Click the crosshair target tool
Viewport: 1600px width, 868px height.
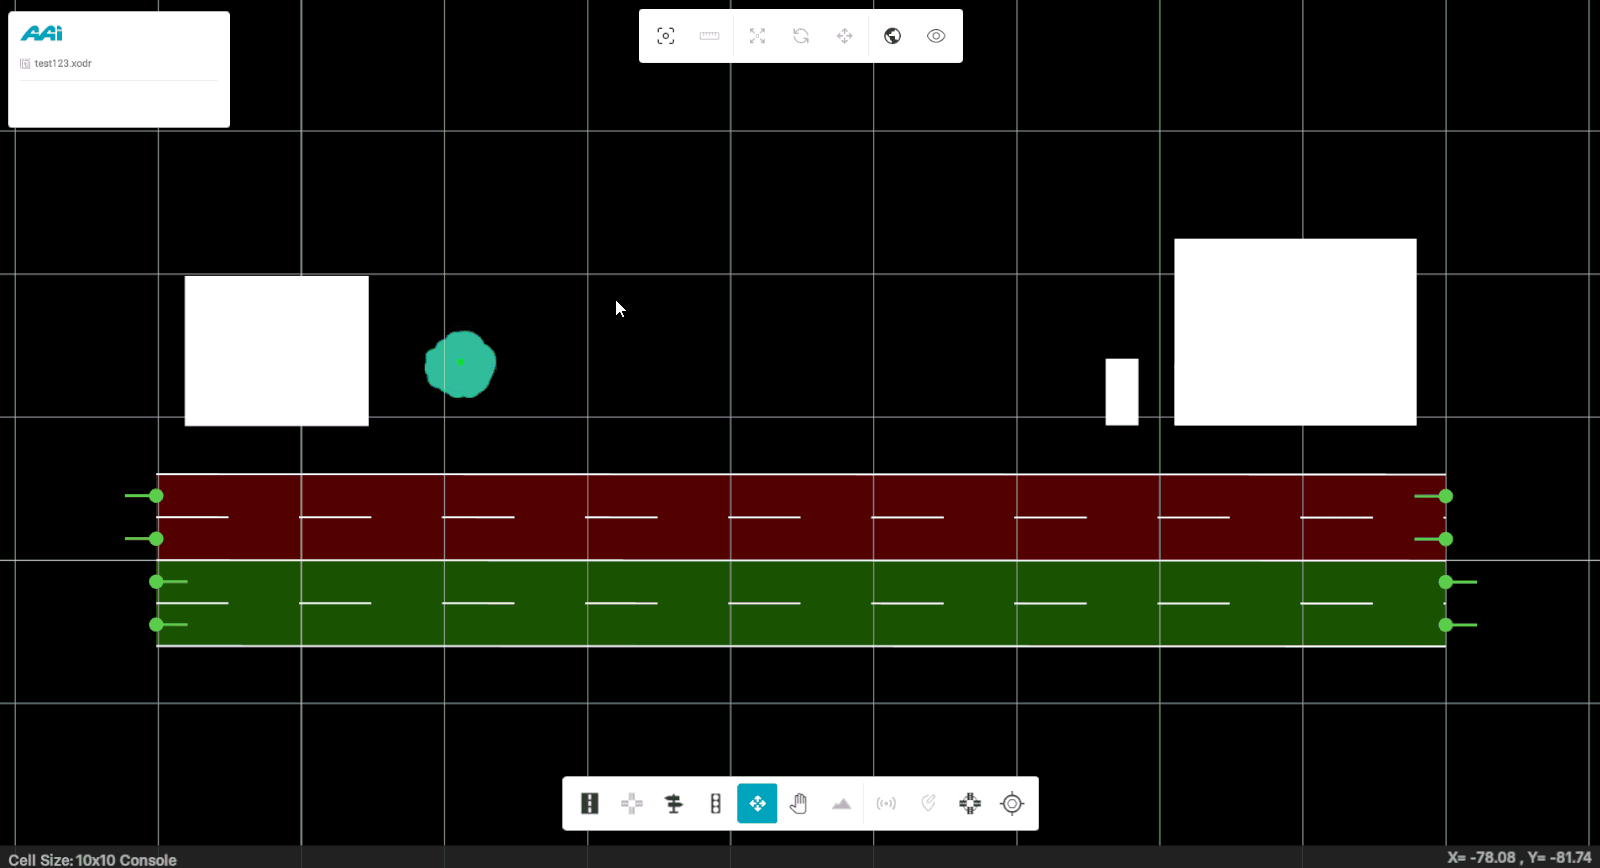[x=1012, y=803]
